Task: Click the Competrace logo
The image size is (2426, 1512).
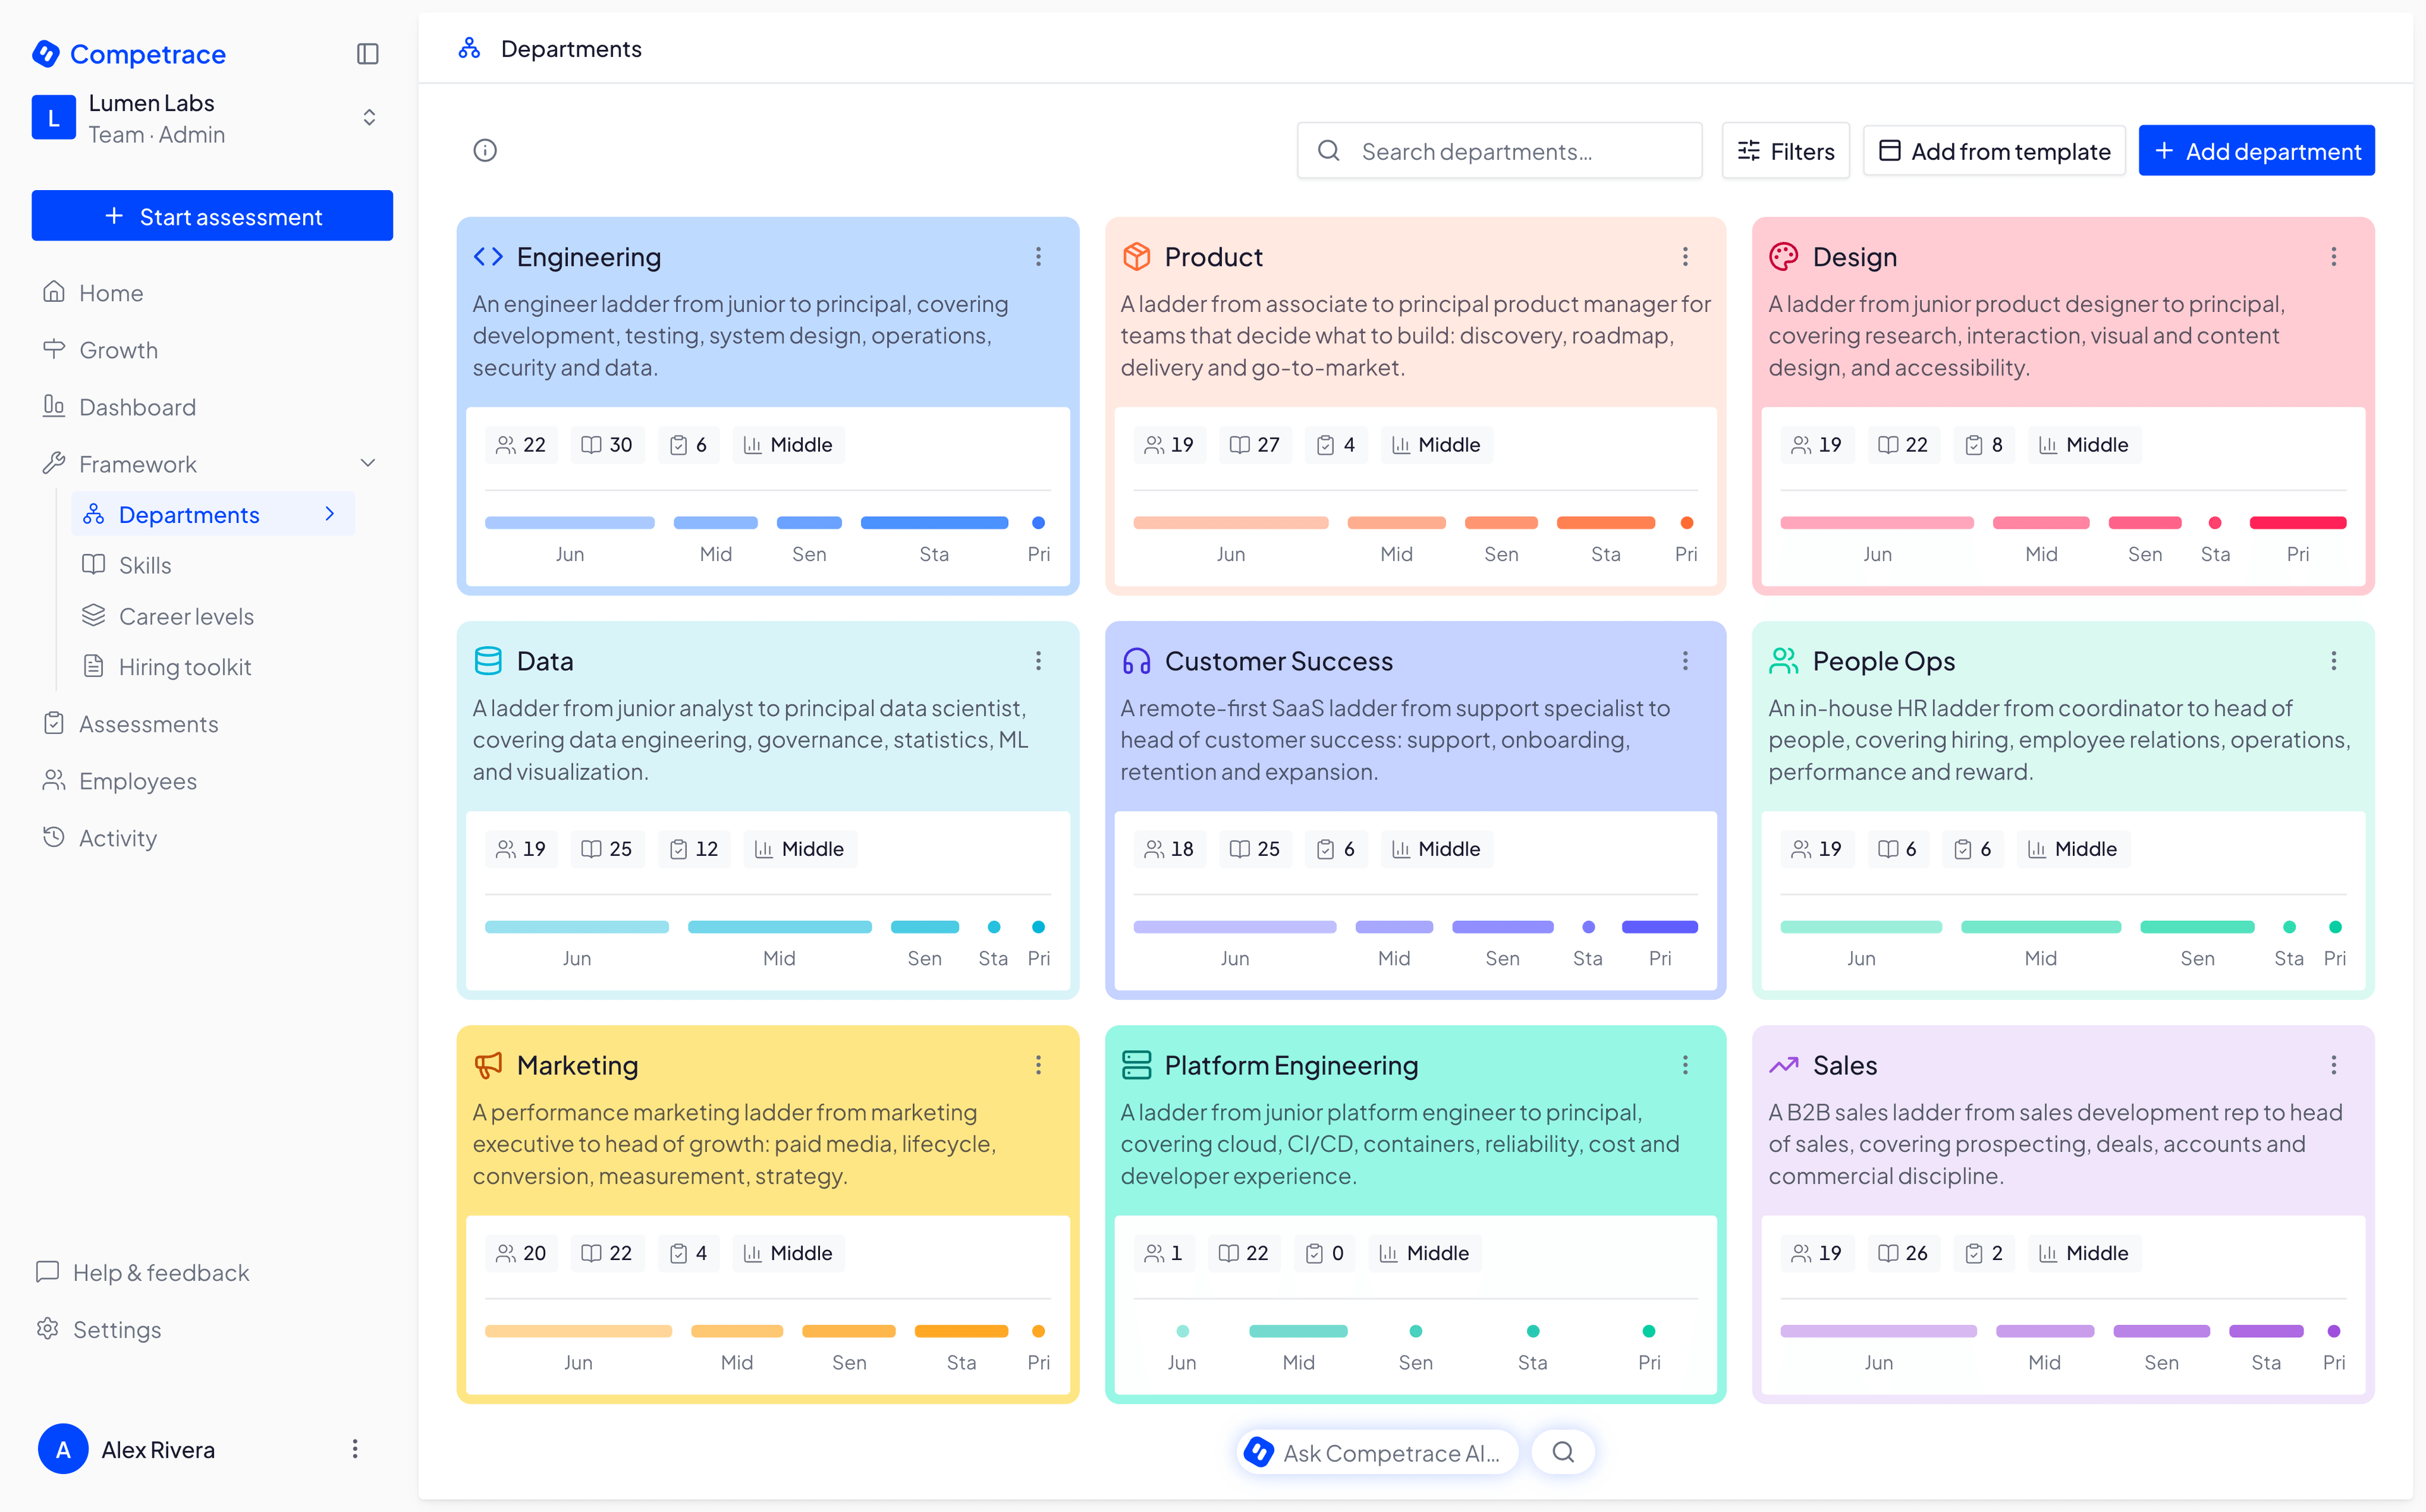Action: point(128,54)
